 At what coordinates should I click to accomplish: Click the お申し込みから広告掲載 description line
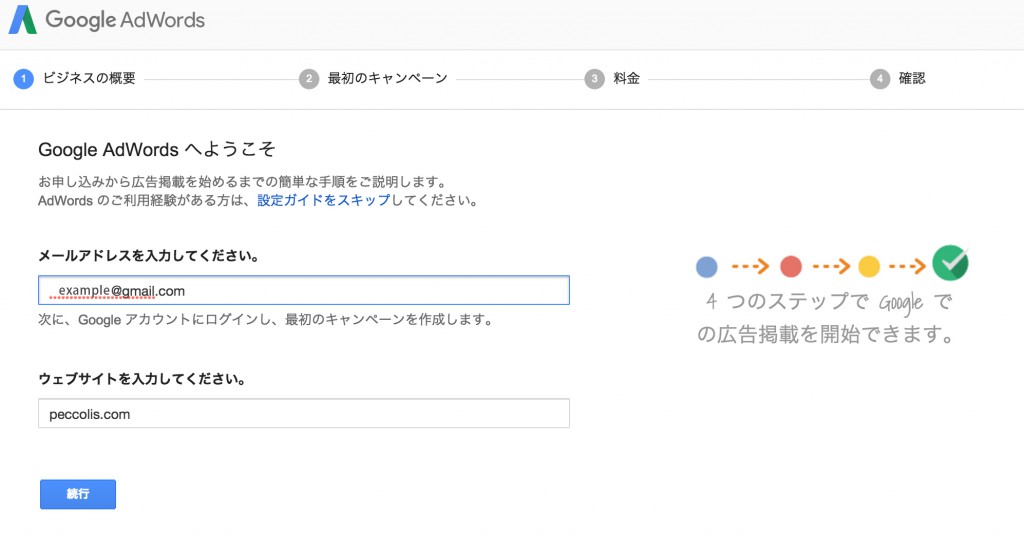(x=242, y=182)
